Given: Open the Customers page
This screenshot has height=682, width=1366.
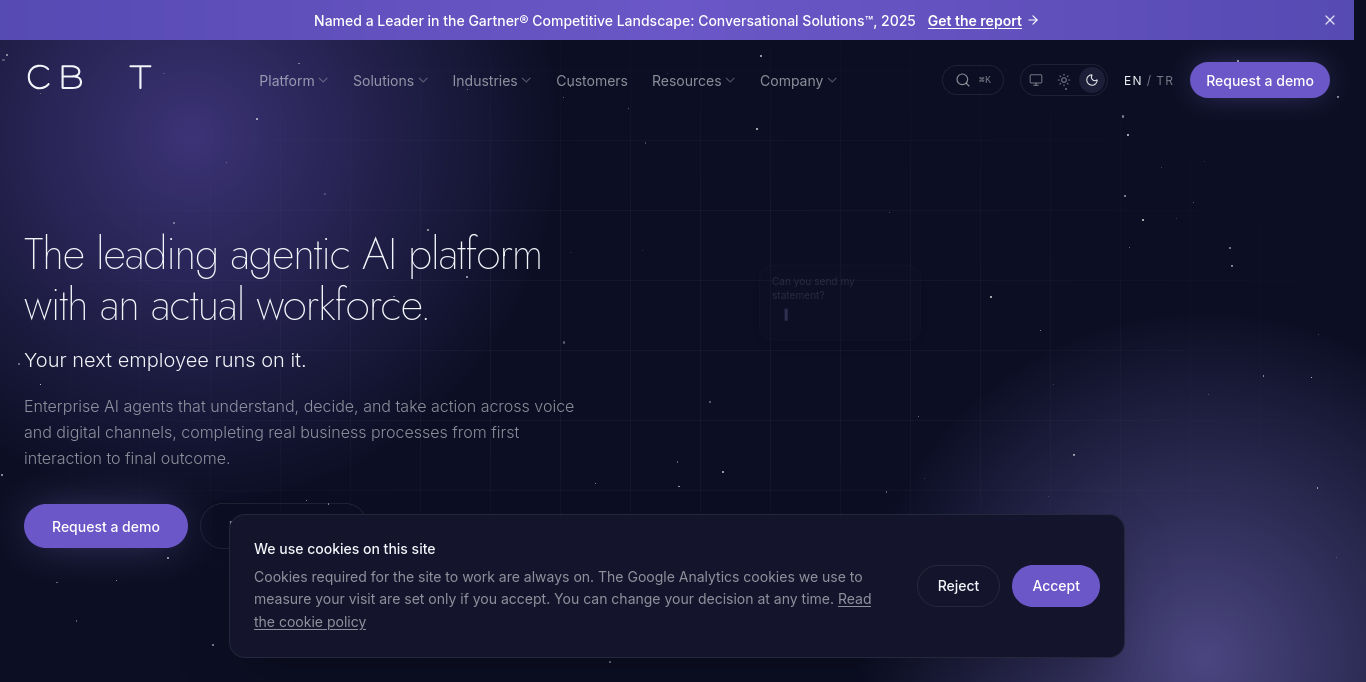Looking at the screenshot, I should (592, 81).
